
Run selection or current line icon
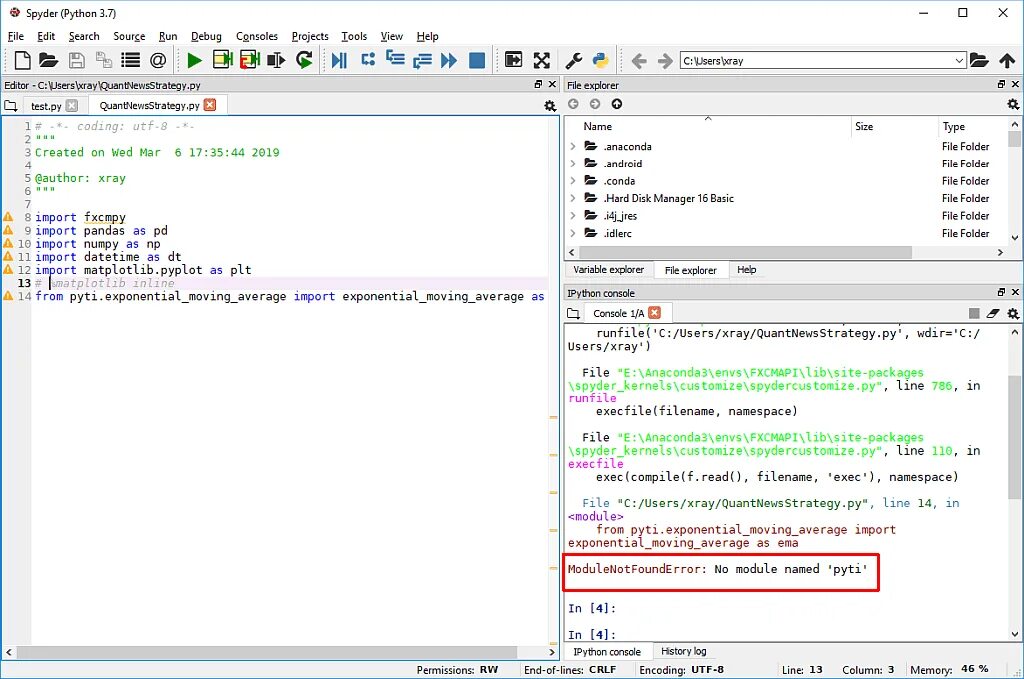[x=276, y=61]
